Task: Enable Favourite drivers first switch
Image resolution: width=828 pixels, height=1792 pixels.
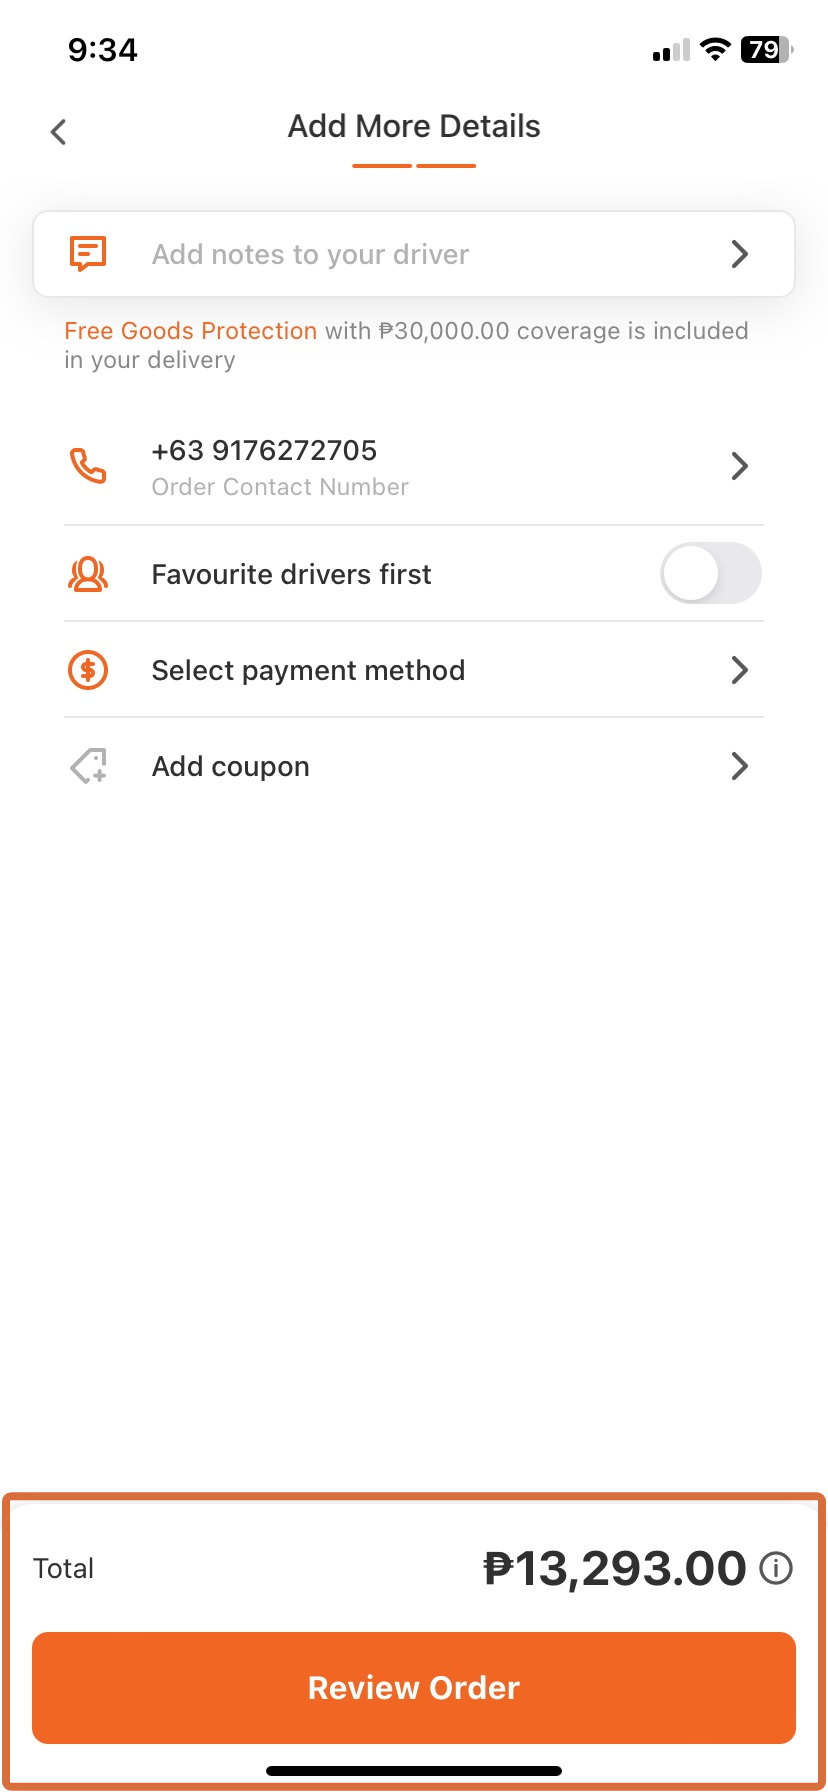Action: tap(710, 574)
